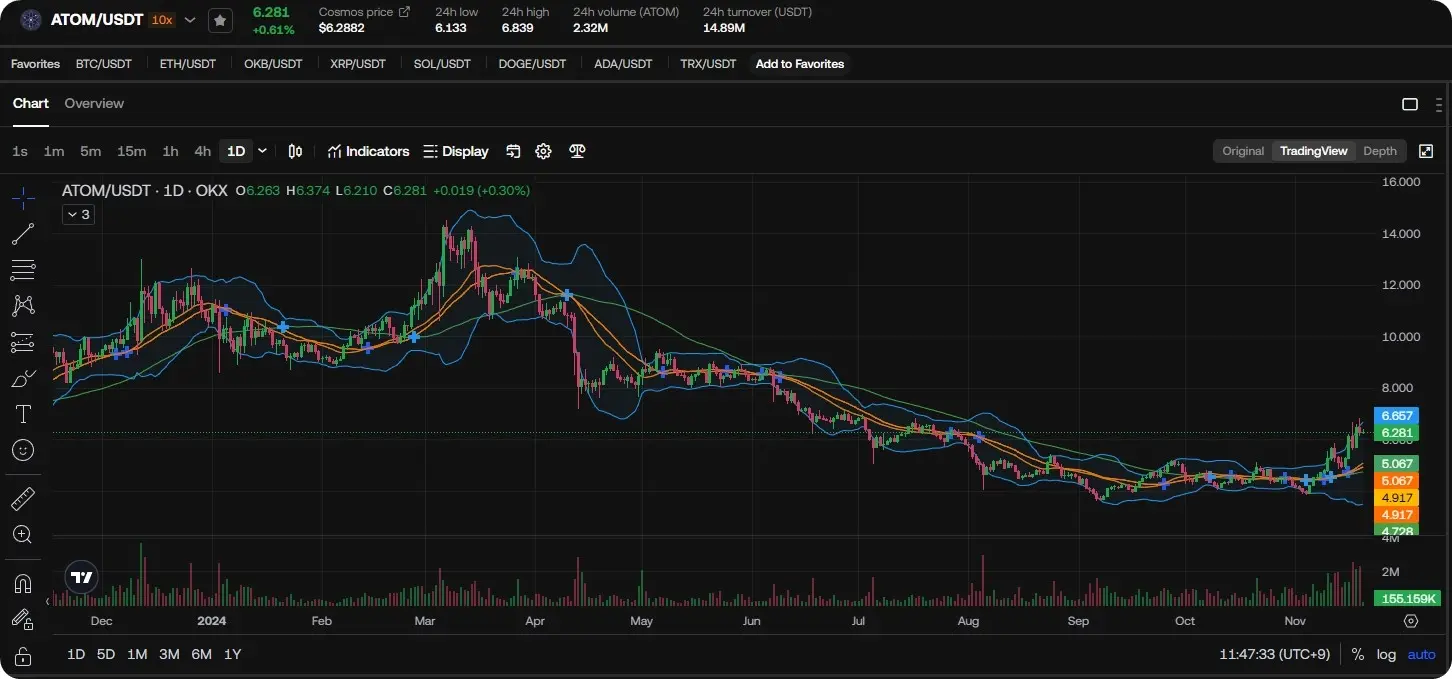Select the brush drawing tool
This screenshot has height=679, width=1452.
tap(23, 378)
